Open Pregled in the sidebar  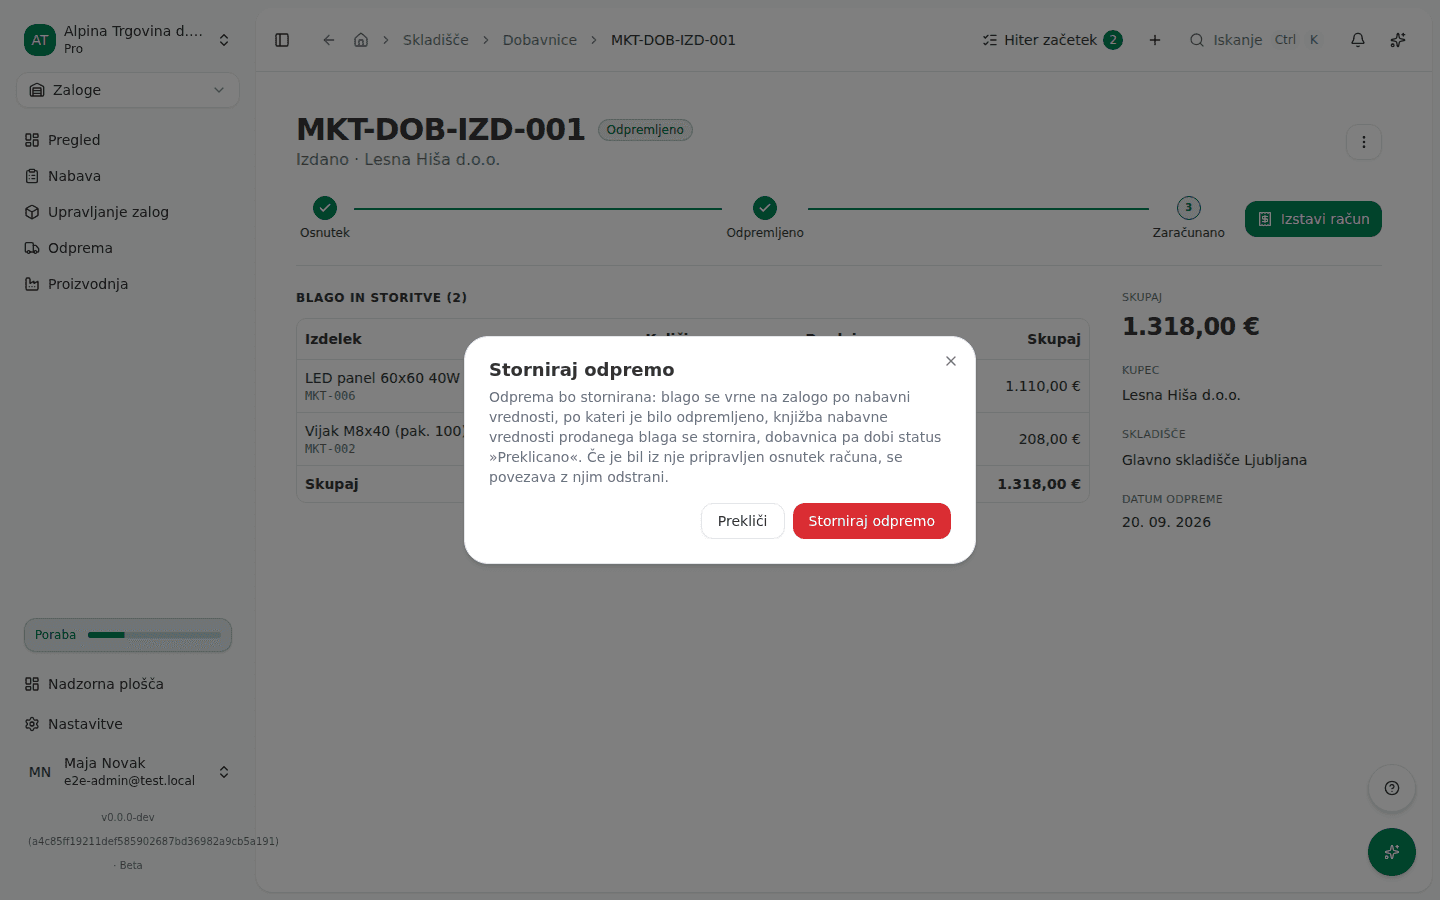pyautogui.click(x=128, y=140)
